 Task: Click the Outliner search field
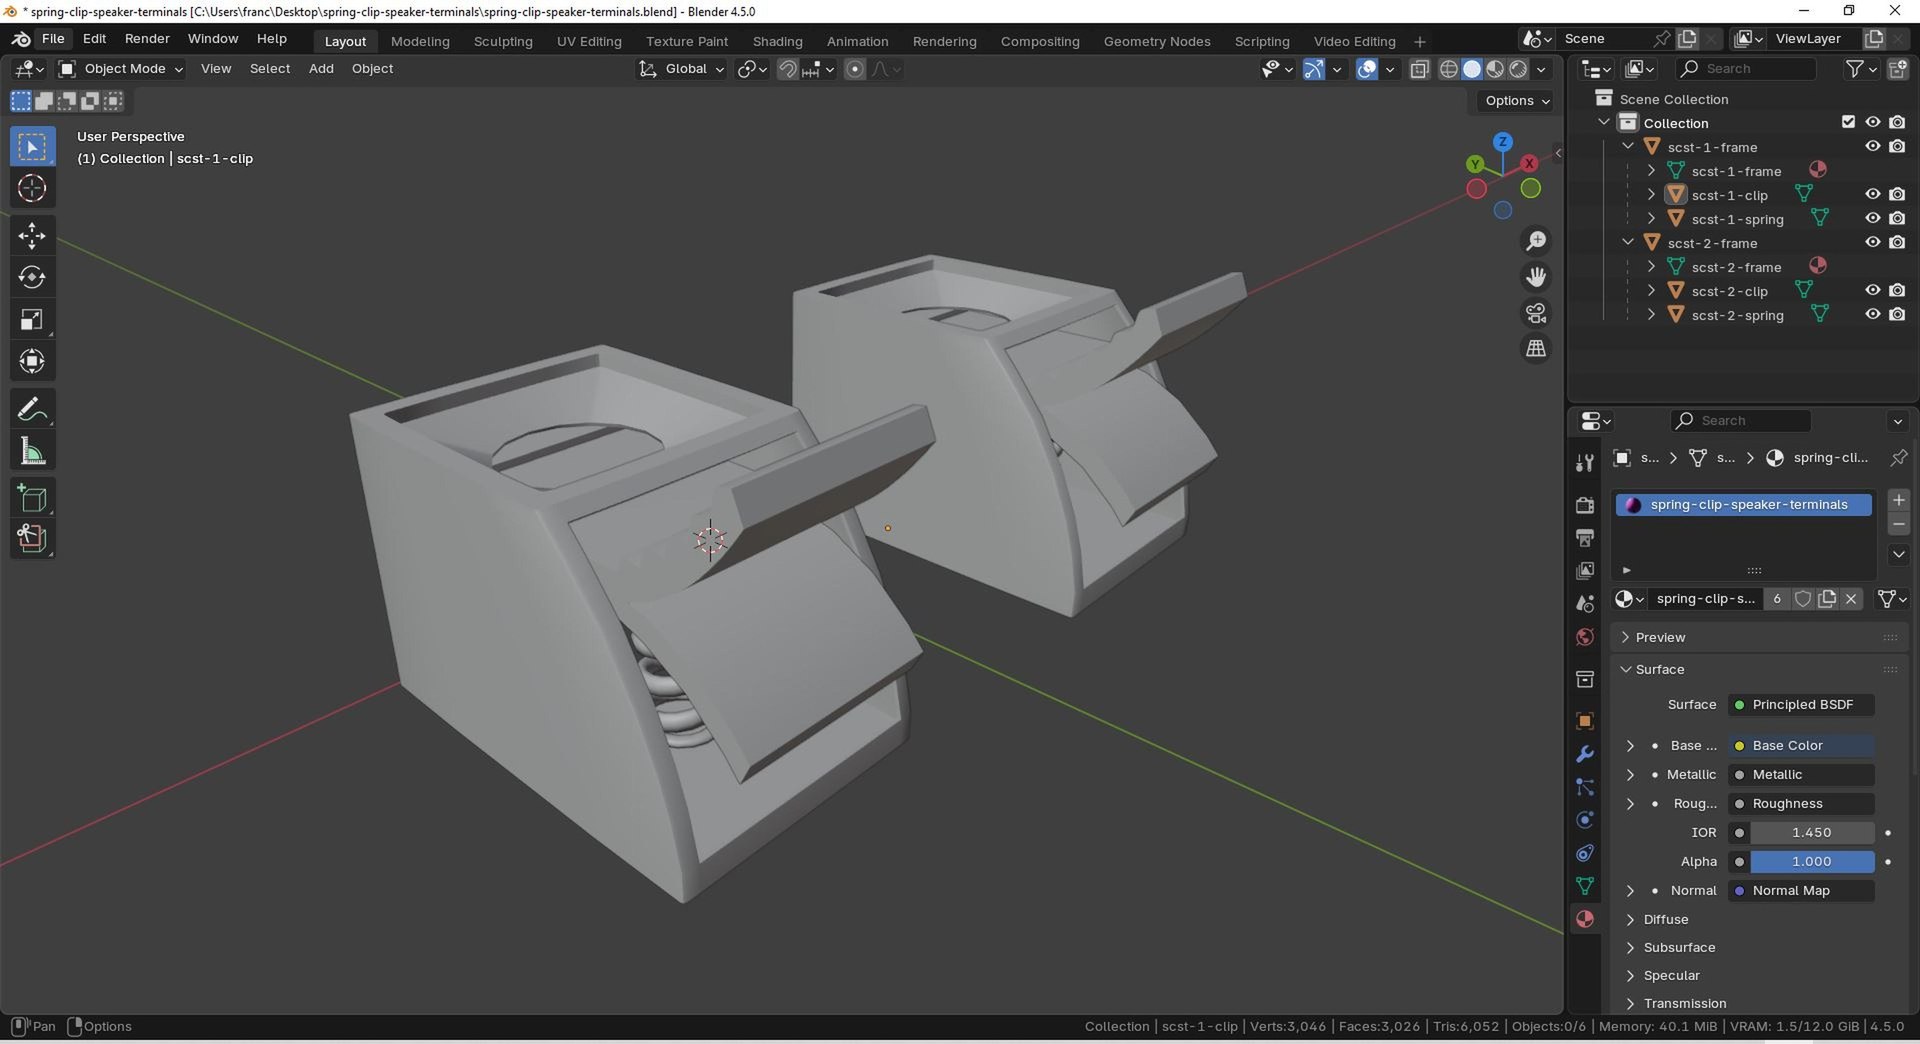[1745, 68]
